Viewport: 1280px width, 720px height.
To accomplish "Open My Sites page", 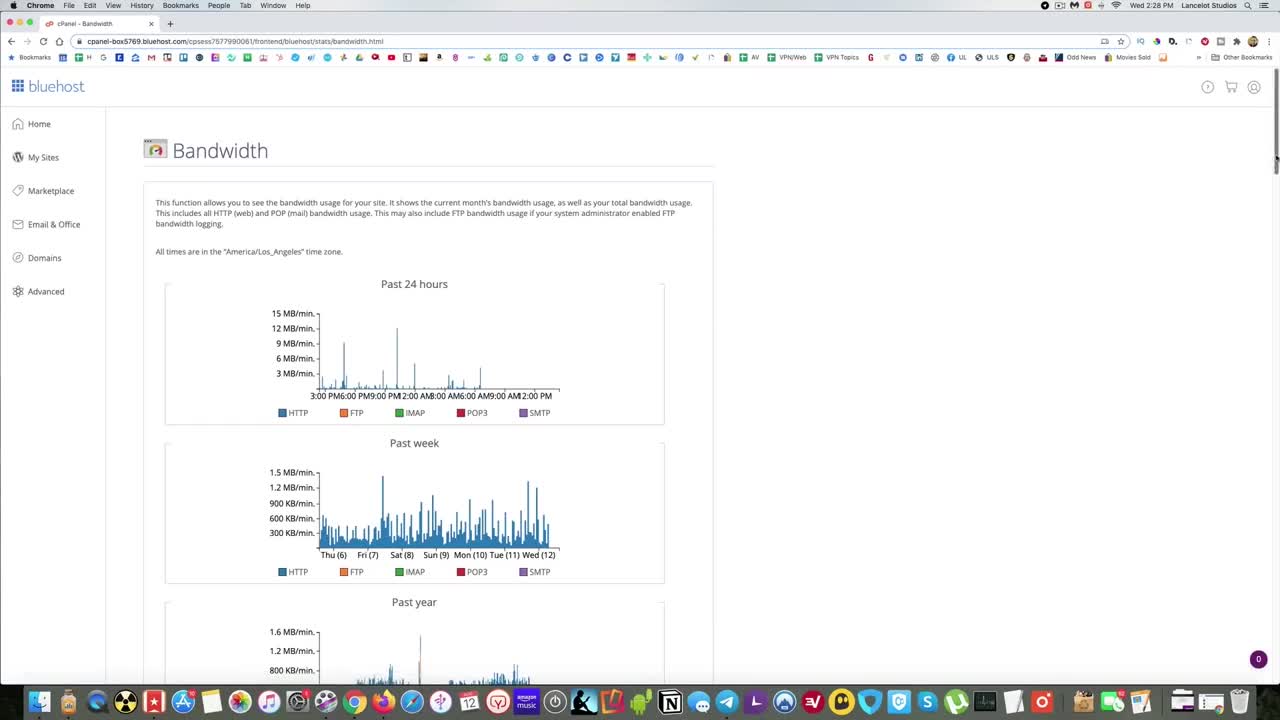I will [43, 157].
